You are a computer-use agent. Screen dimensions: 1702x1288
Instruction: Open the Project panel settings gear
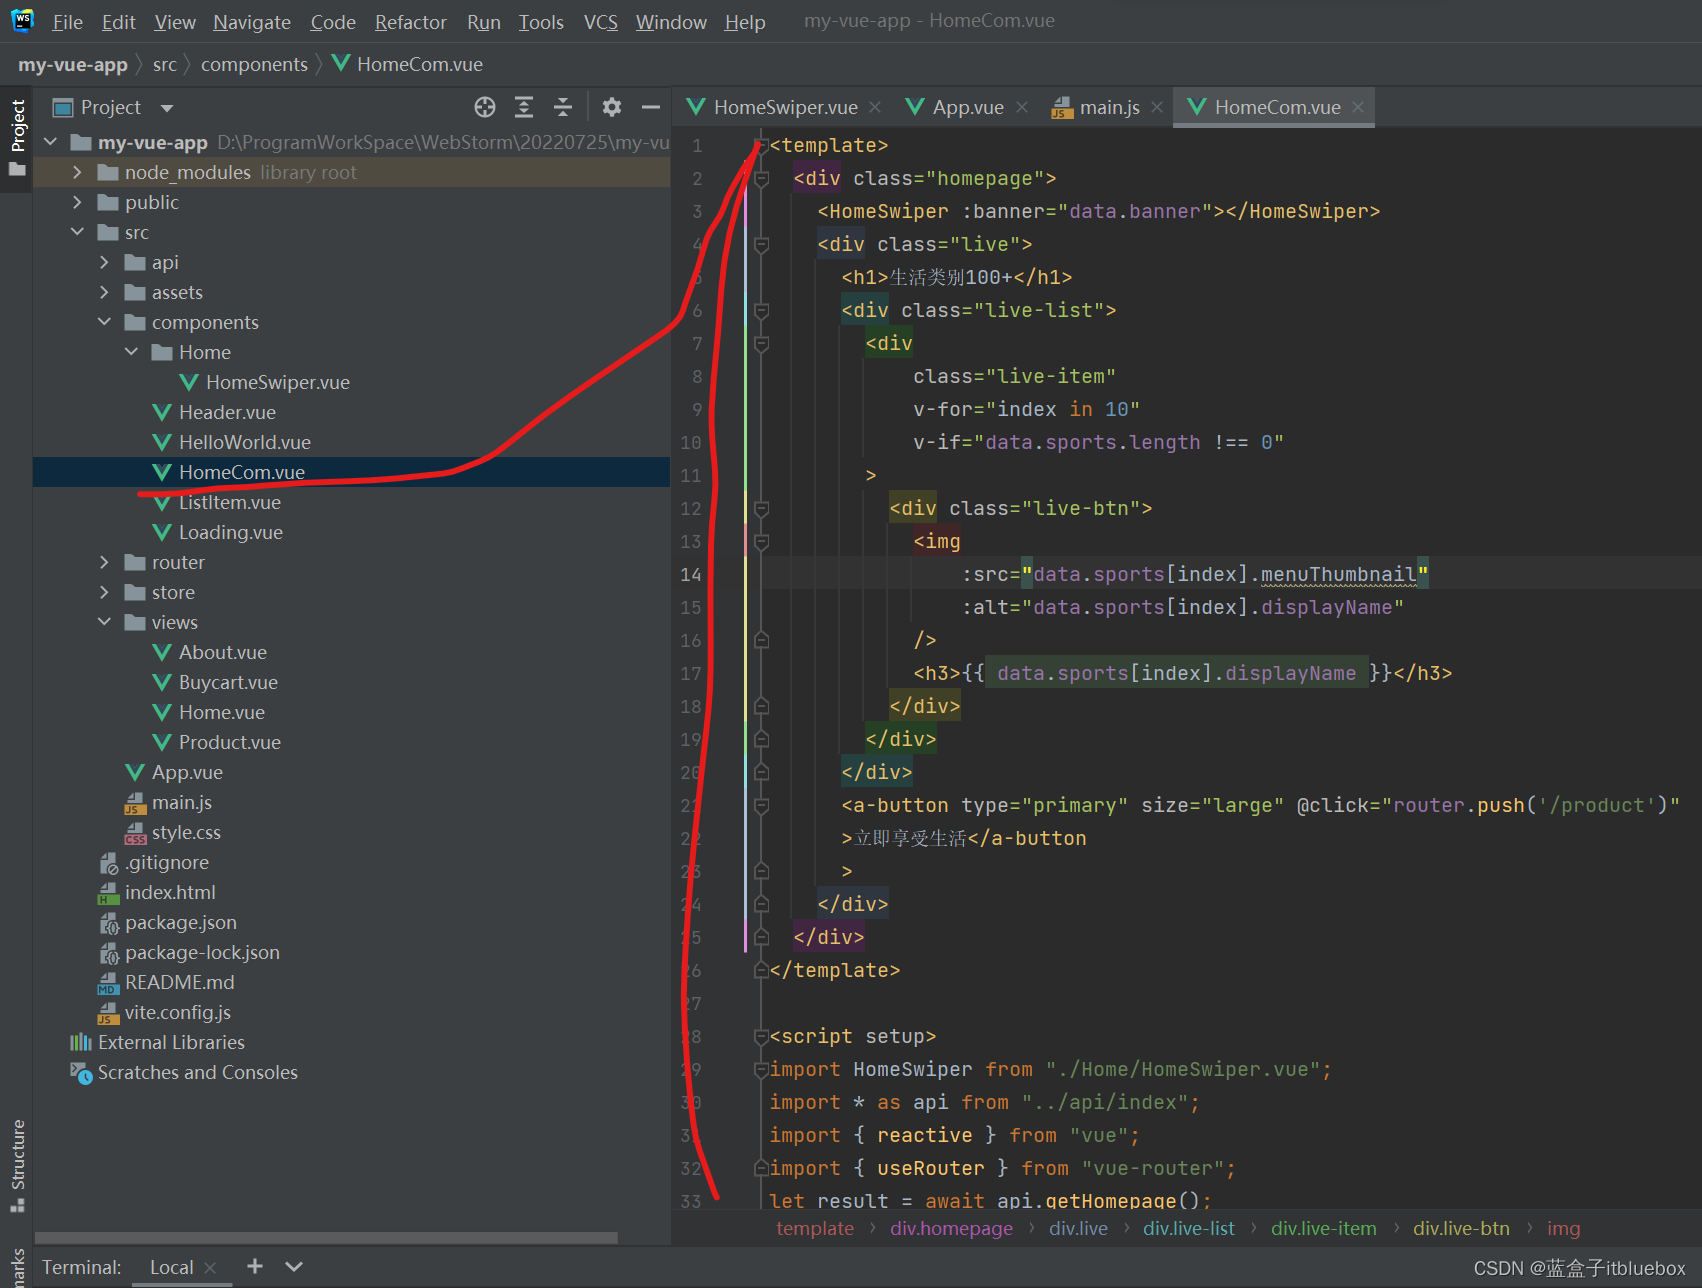(x=612, y=107)
